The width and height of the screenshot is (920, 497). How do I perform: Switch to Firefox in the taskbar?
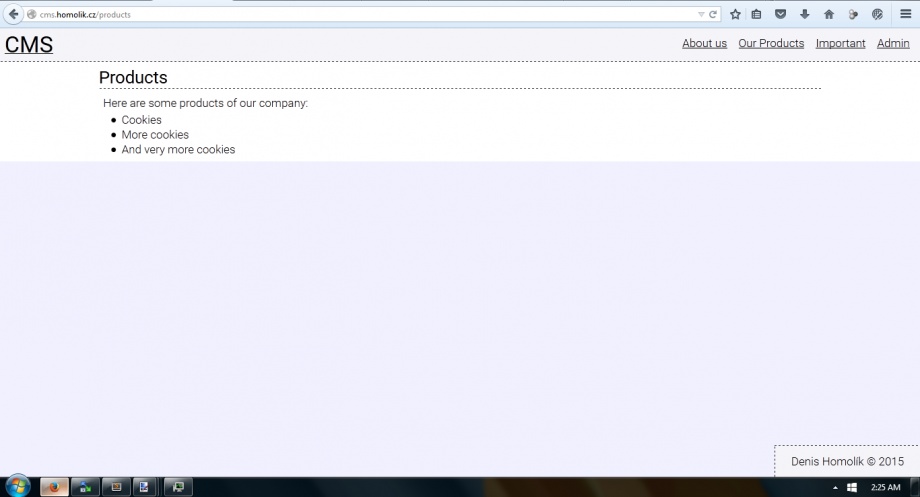click(x=55, y=487)
